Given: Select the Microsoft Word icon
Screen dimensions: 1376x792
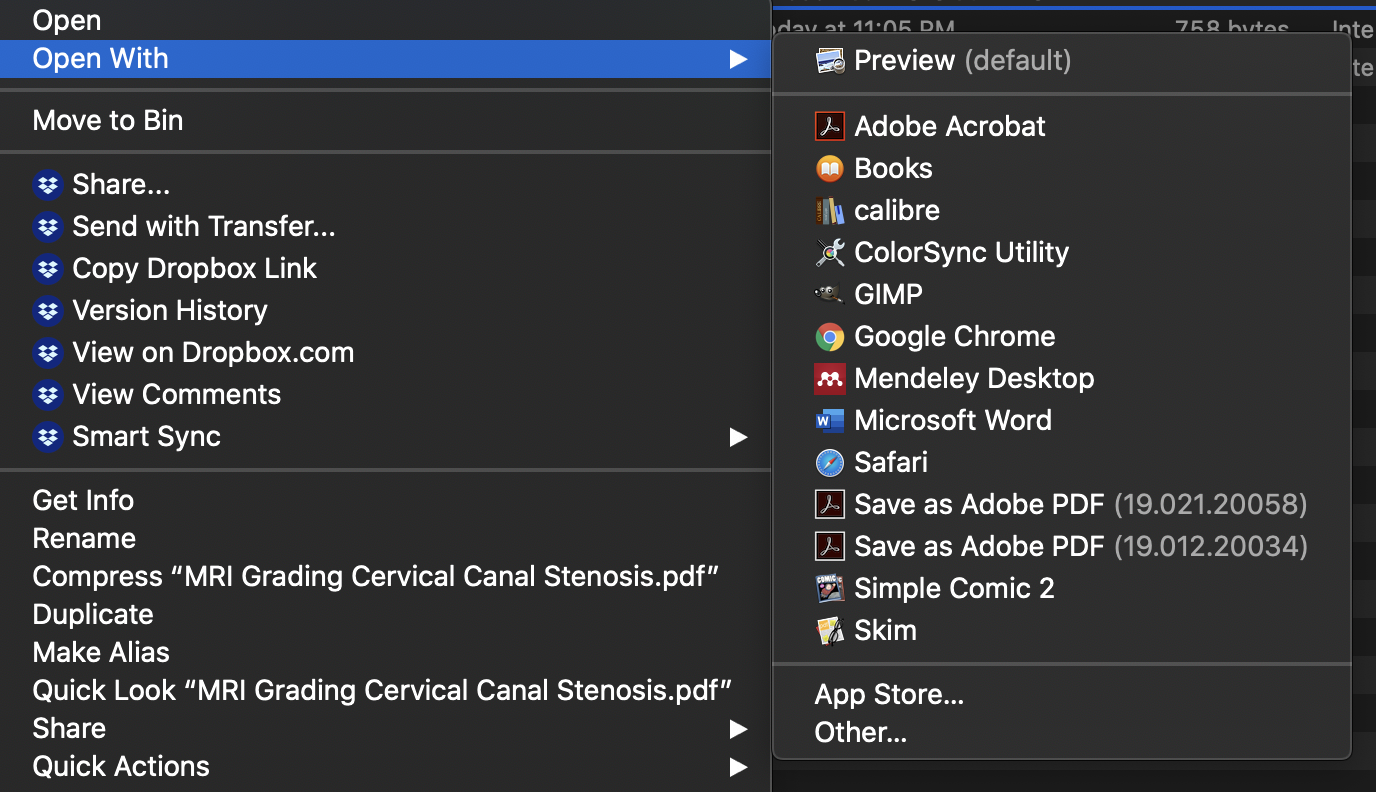Looking at the screenshot, I should pyautogui.click(x=830, y=420).
